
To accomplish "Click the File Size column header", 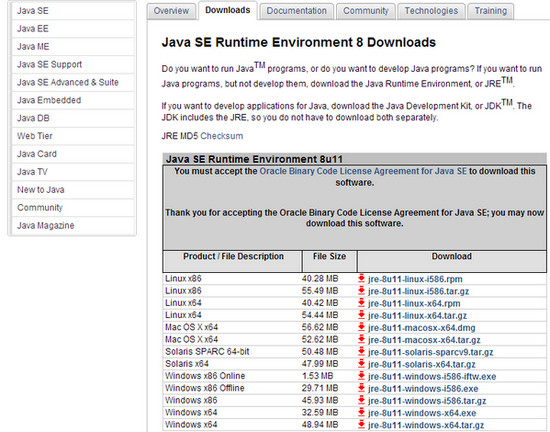I will tap(329, 261).
